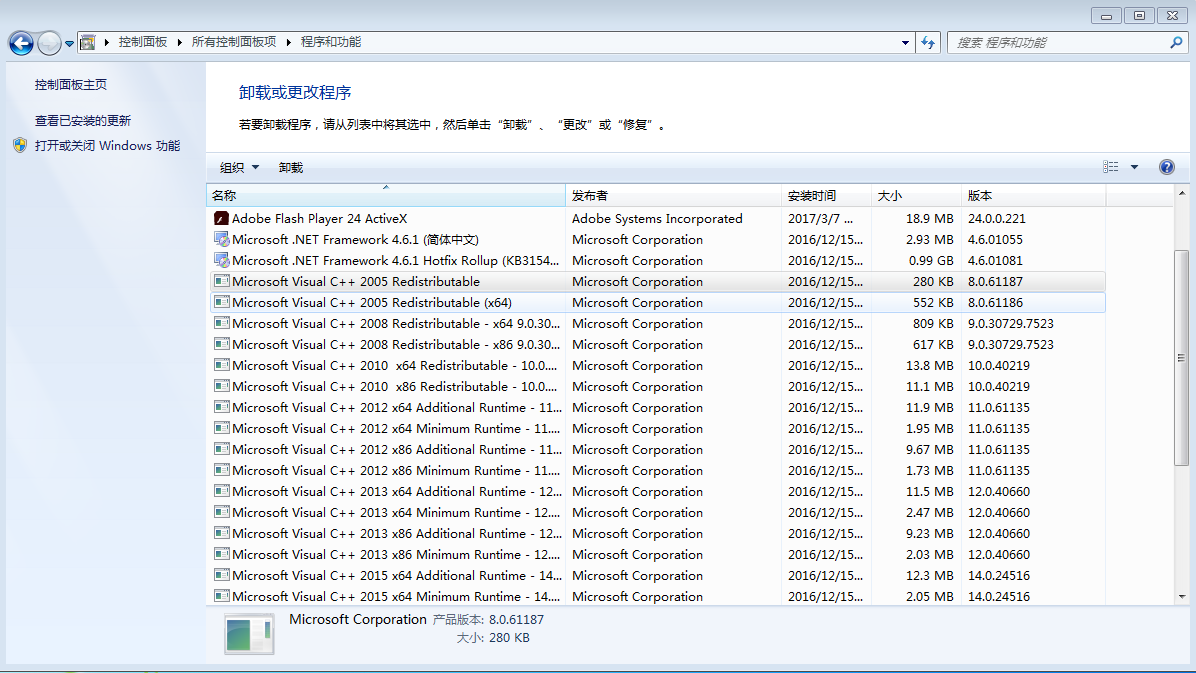This screenshot has height=673, width=1196.
Task: Click the .NET Framework 4.6.1 Hotfix Rollup icon
Action: click(x=221, y=260)
